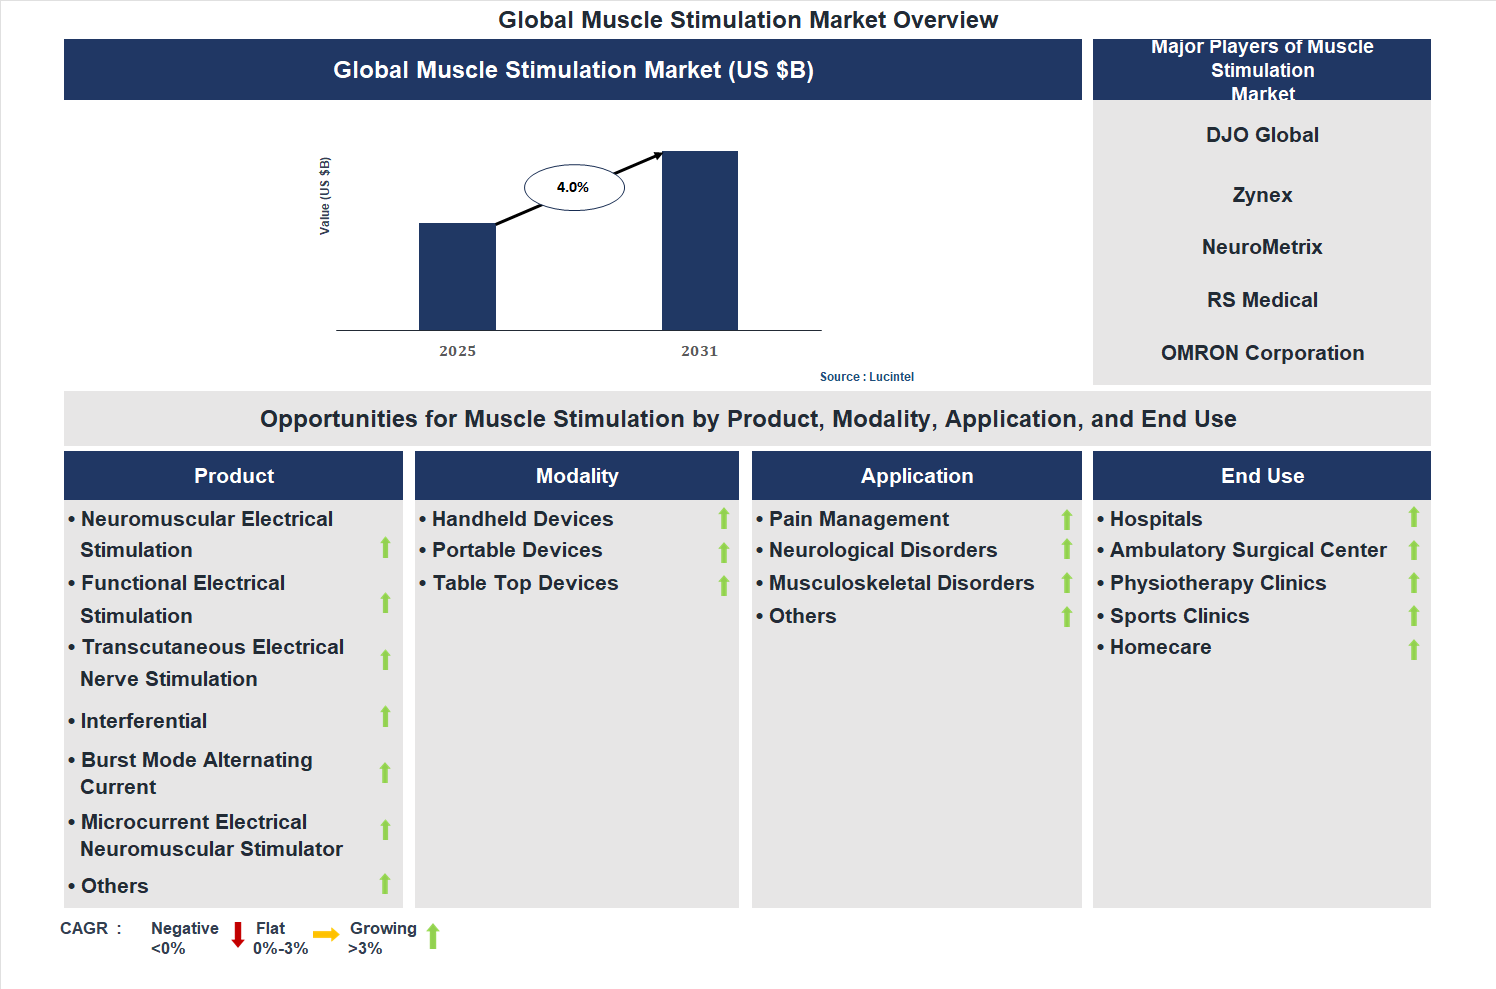Viewport: 1496px width, 989px height.
Task: Select the red Negative arrow in the legend
Action: coord(237,937)
